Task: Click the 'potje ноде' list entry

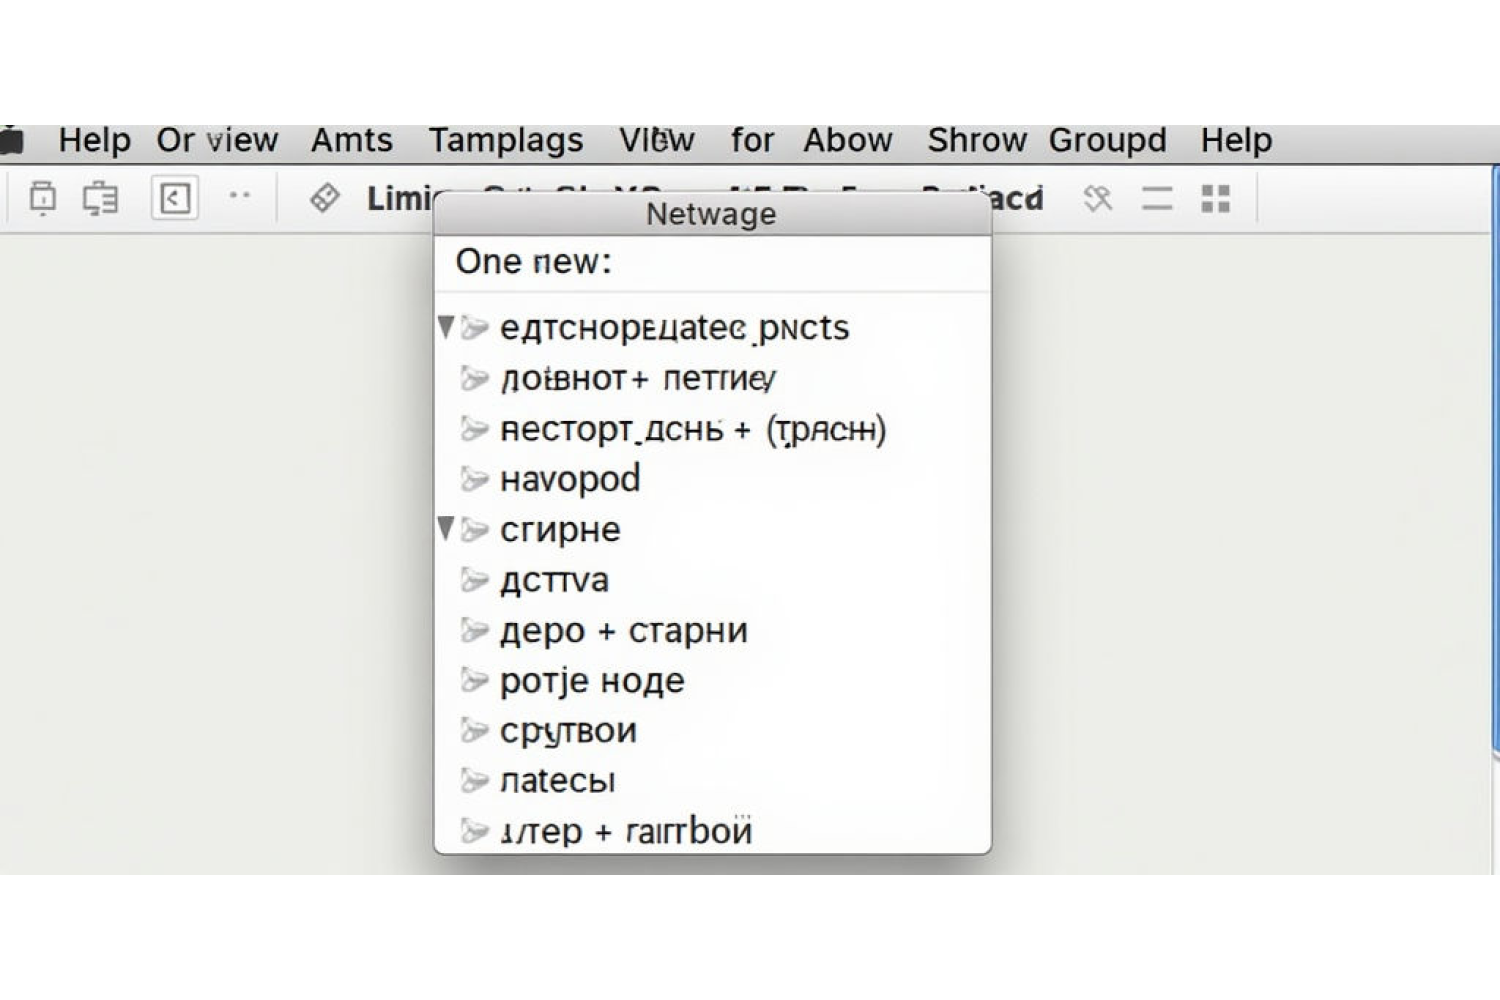Action: [592, 681]
